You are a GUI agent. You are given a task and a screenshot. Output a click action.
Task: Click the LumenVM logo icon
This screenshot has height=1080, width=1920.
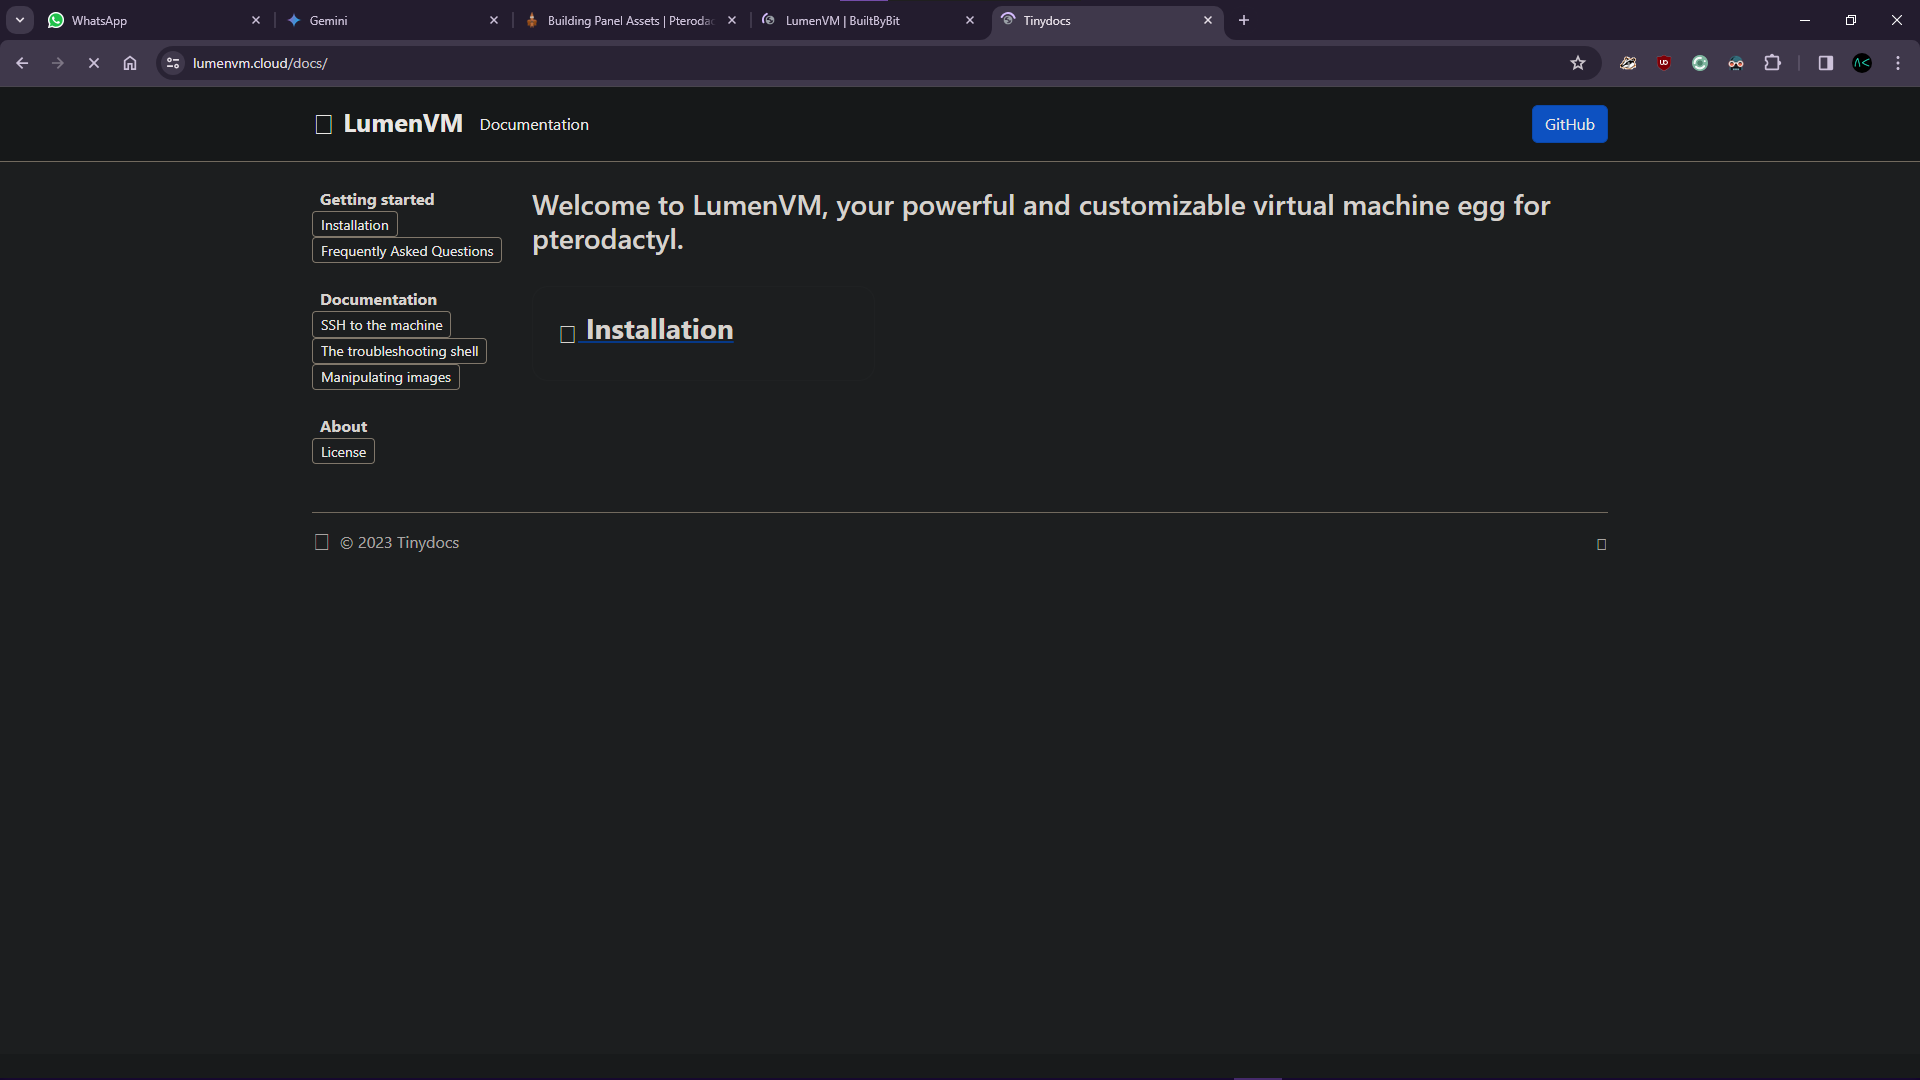pyautogui.click(x=324, y=125)
